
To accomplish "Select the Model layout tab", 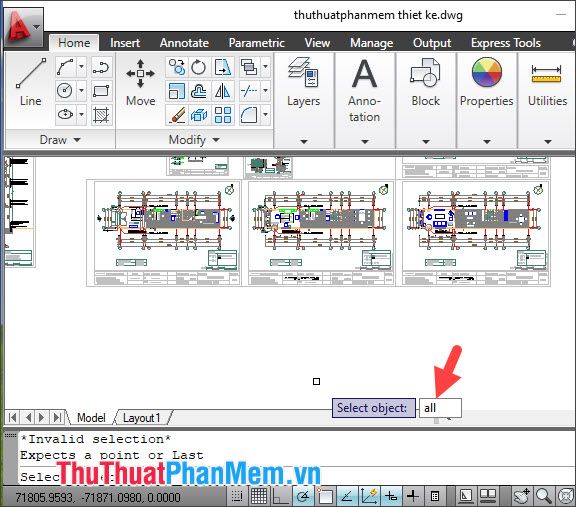I will pyautogui.click(x=91, y=418).
